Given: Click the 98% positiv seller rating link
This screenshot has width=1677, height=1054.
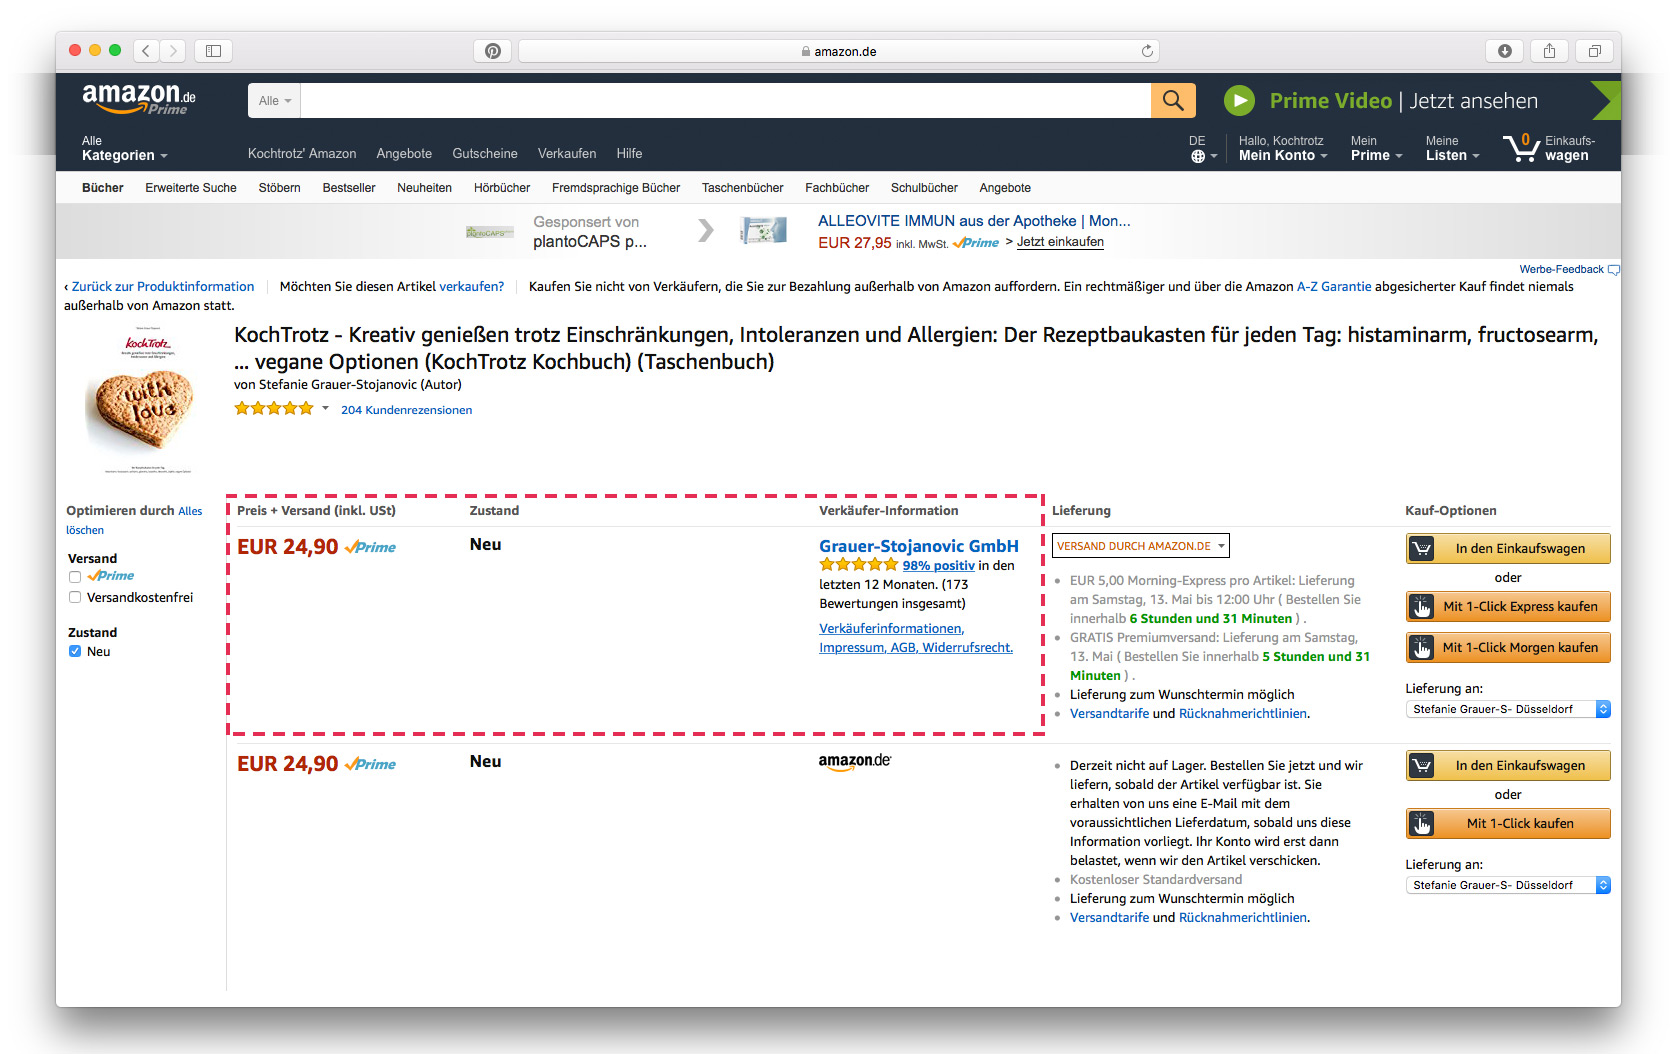Looking at the screenshot, I should point(938,566).
